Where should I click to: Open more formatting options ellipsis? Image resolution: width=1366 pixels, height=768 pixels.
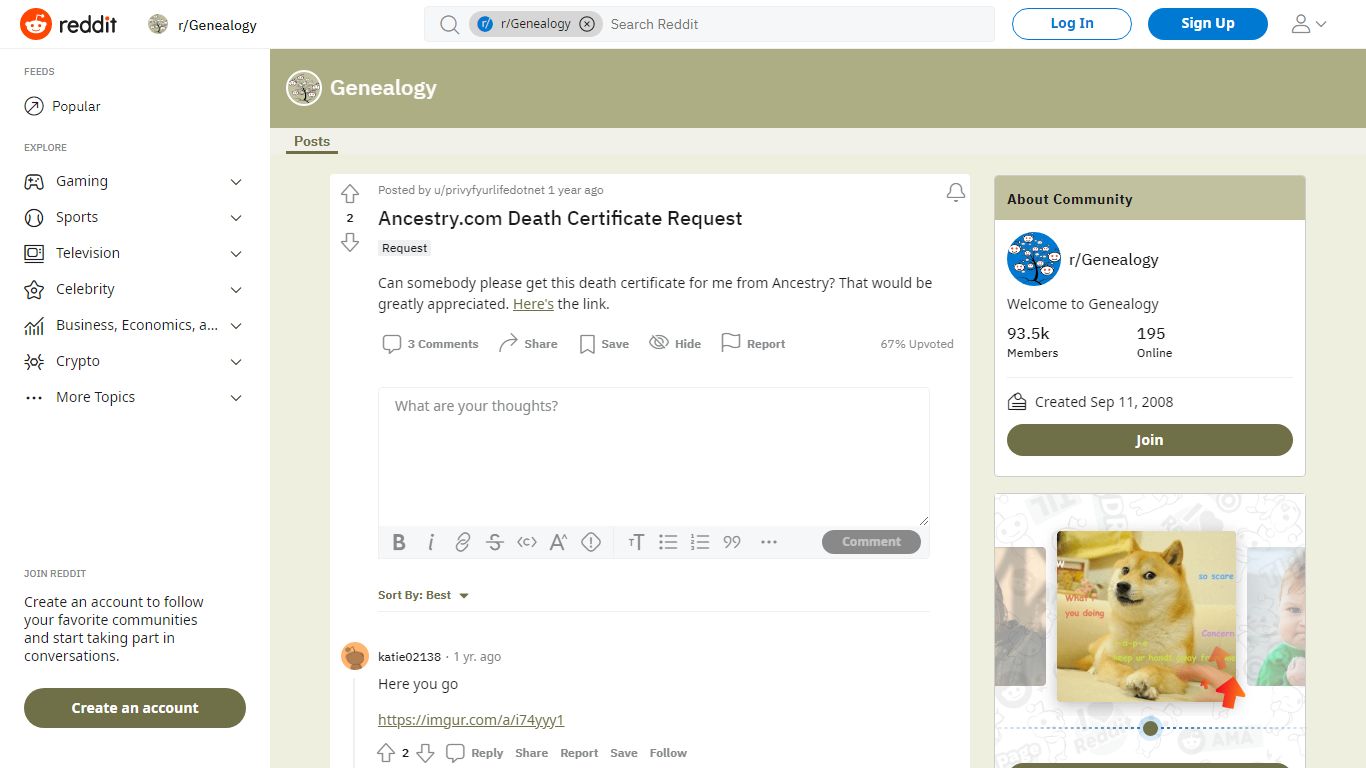(x=769, y=542)
